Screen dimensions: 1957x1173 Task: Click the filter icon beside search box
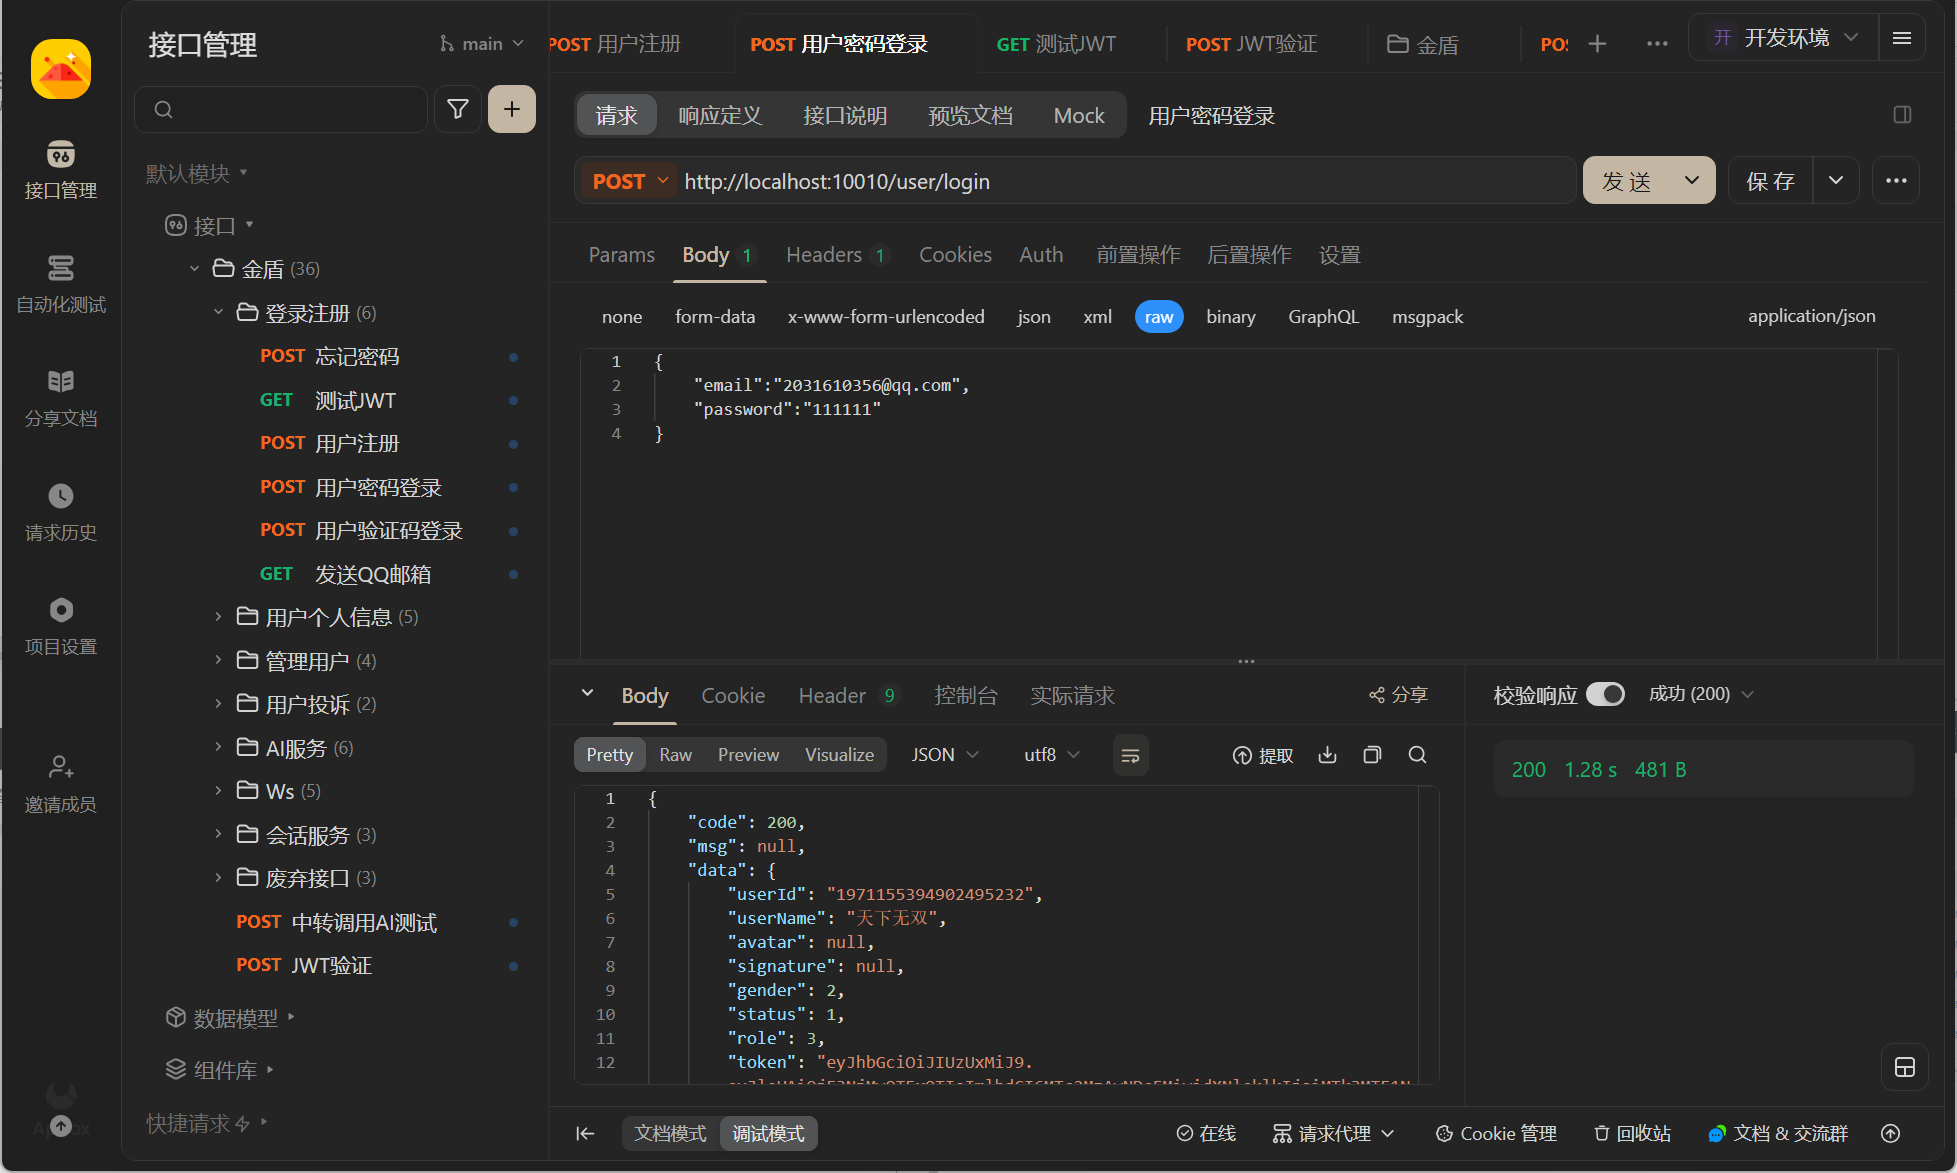458,109
